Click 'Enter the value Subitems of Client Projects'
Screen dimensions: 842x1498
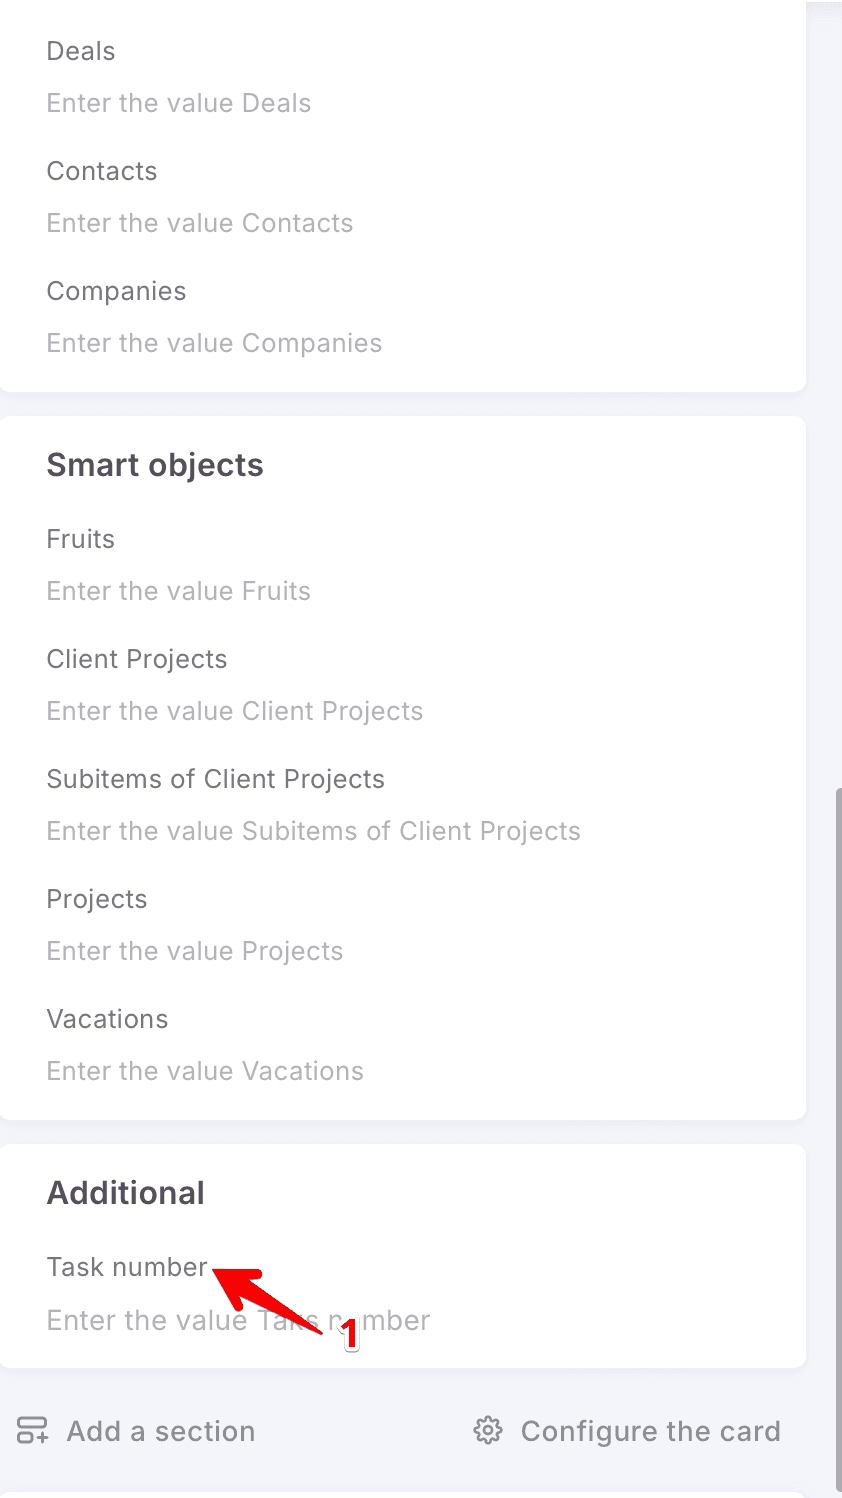[314, 831]
